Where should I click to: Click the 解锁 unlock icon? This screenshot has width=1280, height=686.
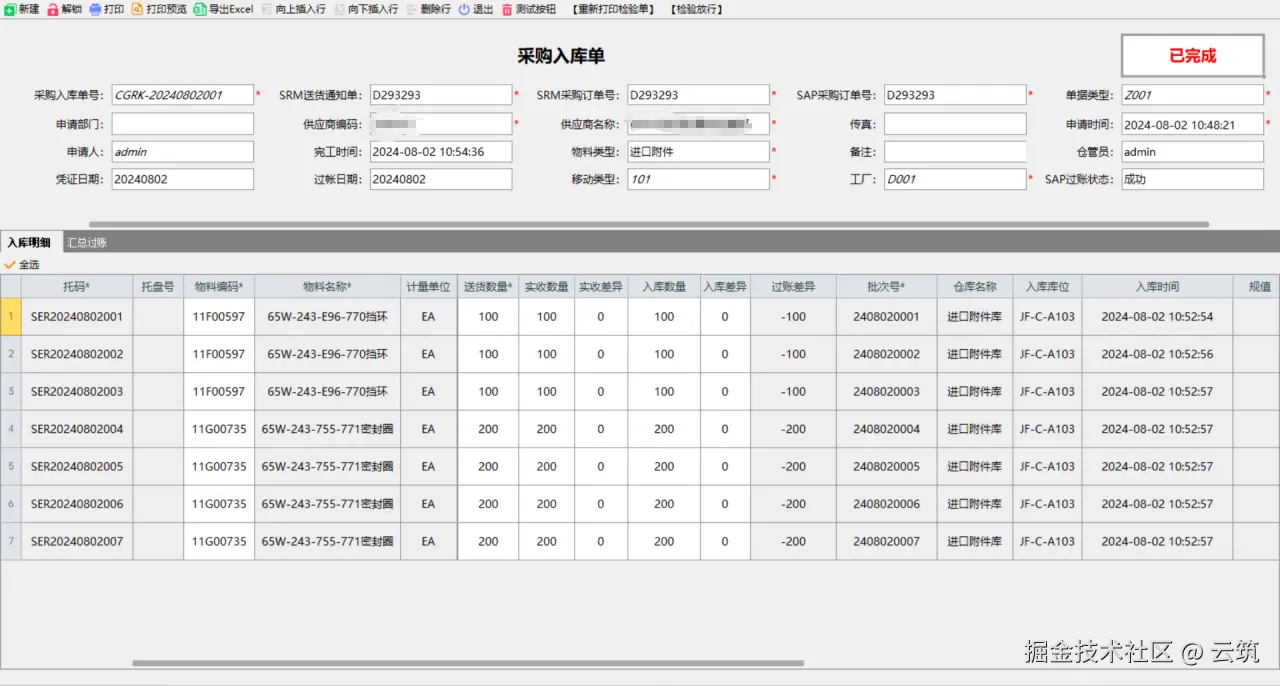[x=53, y=9]
